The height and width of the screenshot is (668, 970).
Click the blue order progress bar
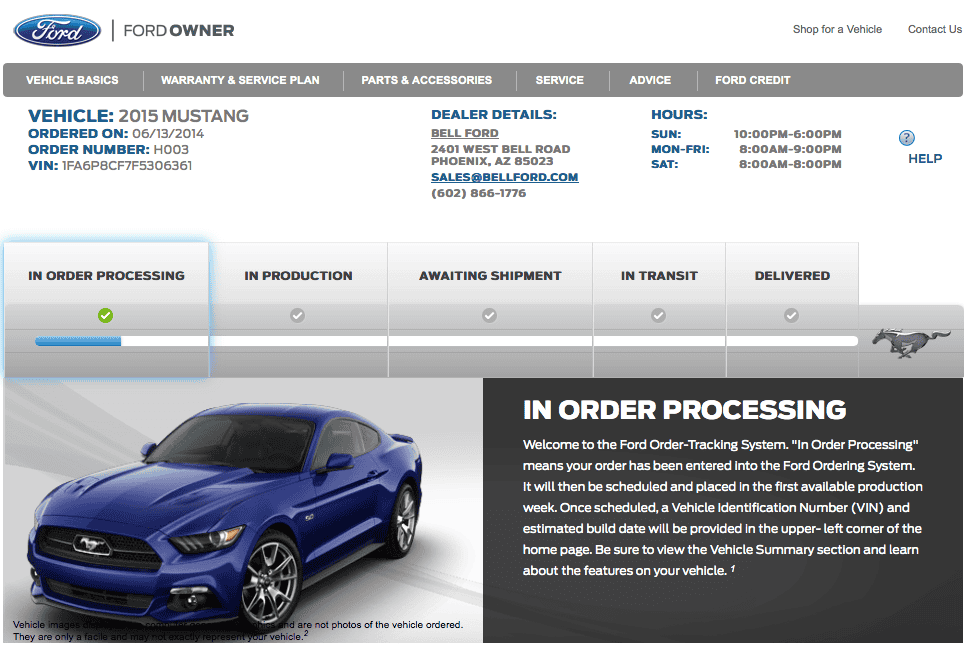pos(78,341)
